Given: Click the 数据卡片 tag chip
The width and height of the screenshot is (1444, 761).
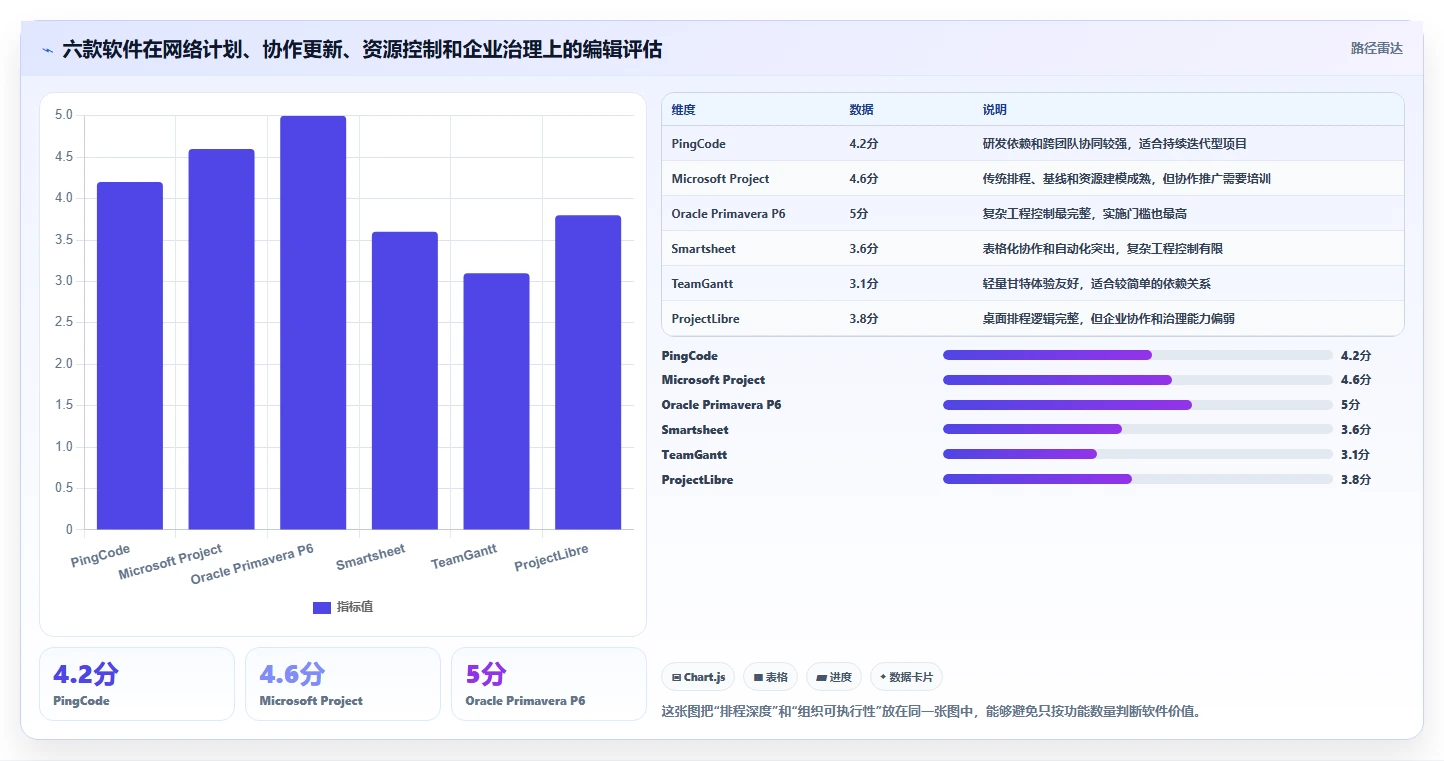Looking at the screenshot, I should (x=906, y=677).
